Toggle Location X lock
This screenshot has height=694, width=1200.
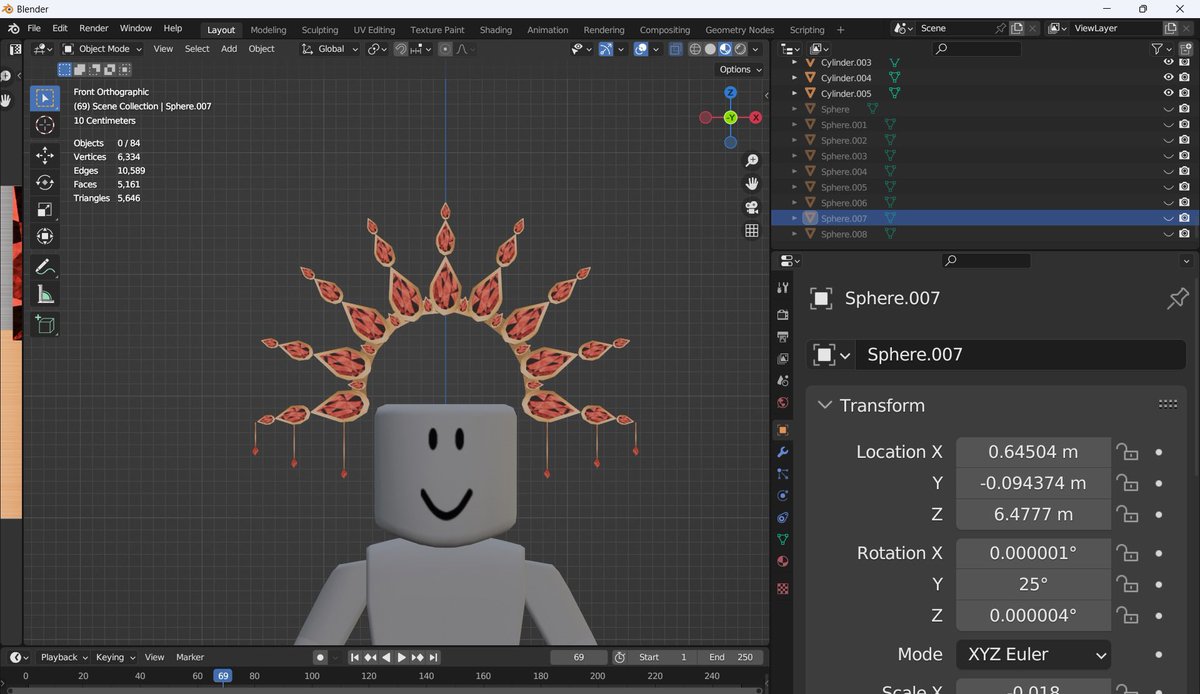1127,452
